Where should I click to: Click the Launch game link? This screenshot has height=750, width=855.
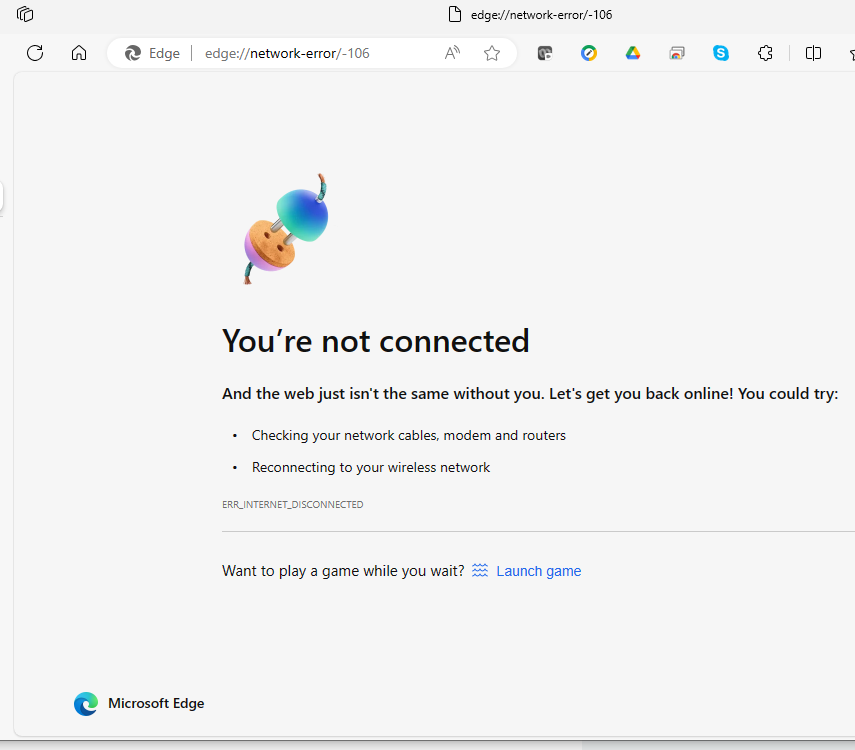tap(538, 571)
